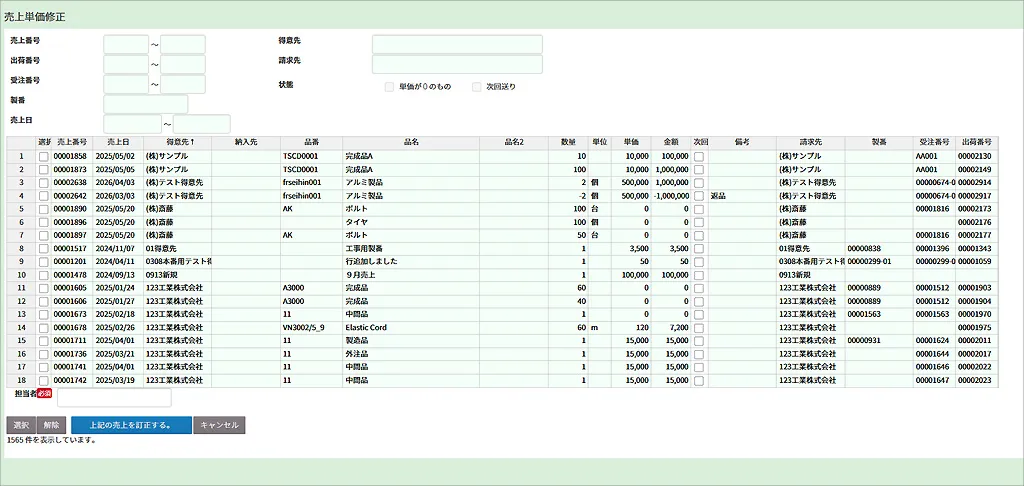This screenshot has width=1024, height=486.
Task: Sort by the 売上番号 column header
Action: 71,142
